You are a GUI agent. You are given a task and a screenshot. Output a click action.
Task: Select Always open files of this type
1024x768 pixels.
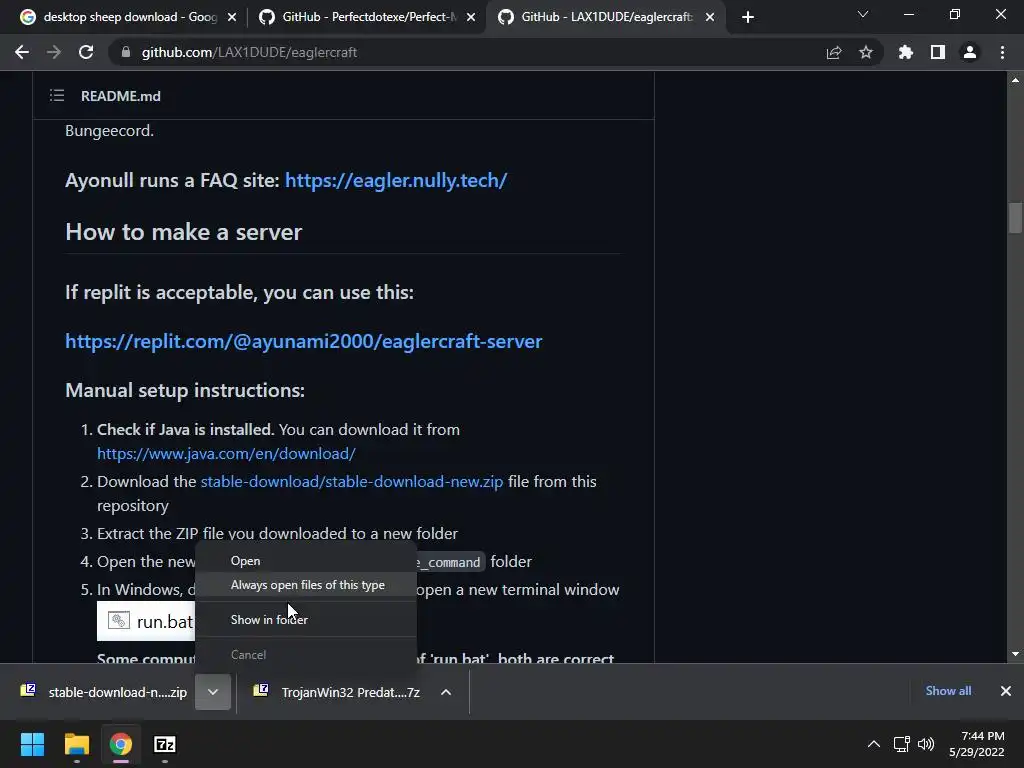coord(306,585)
